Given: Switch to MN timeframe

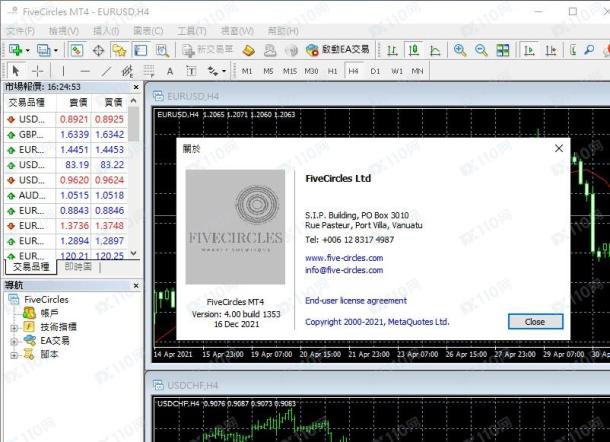Looking at the screenshot, I should click(417, 71).
